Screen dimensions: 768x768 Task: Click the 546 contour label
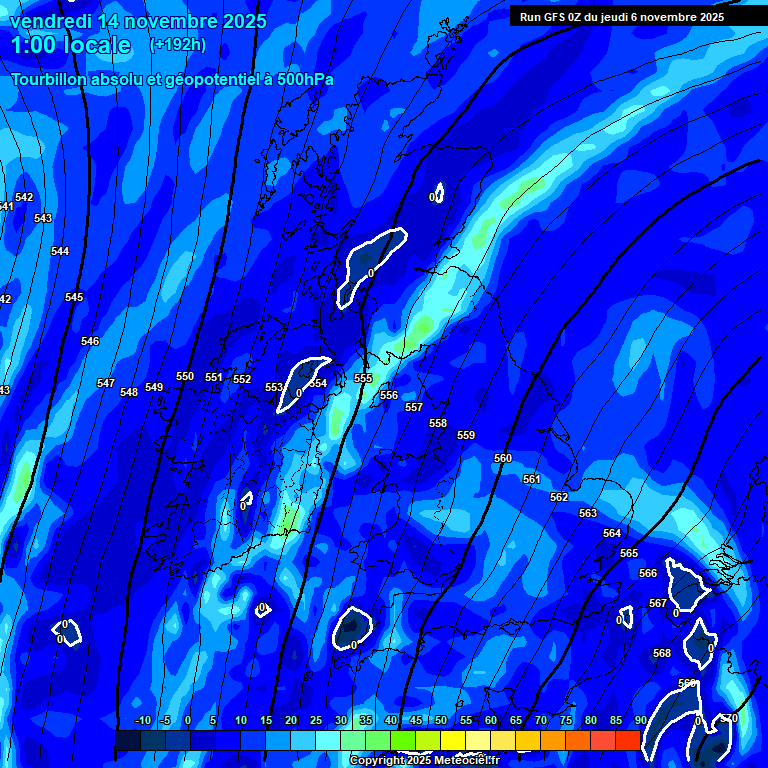[90, 342]
